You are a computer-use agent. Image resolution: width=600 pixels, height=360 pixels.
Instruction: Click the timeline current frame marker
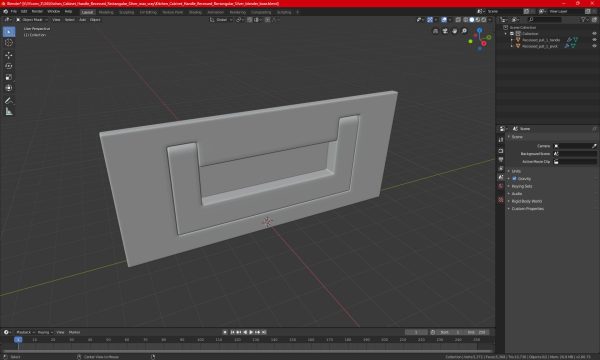(18, 339)
